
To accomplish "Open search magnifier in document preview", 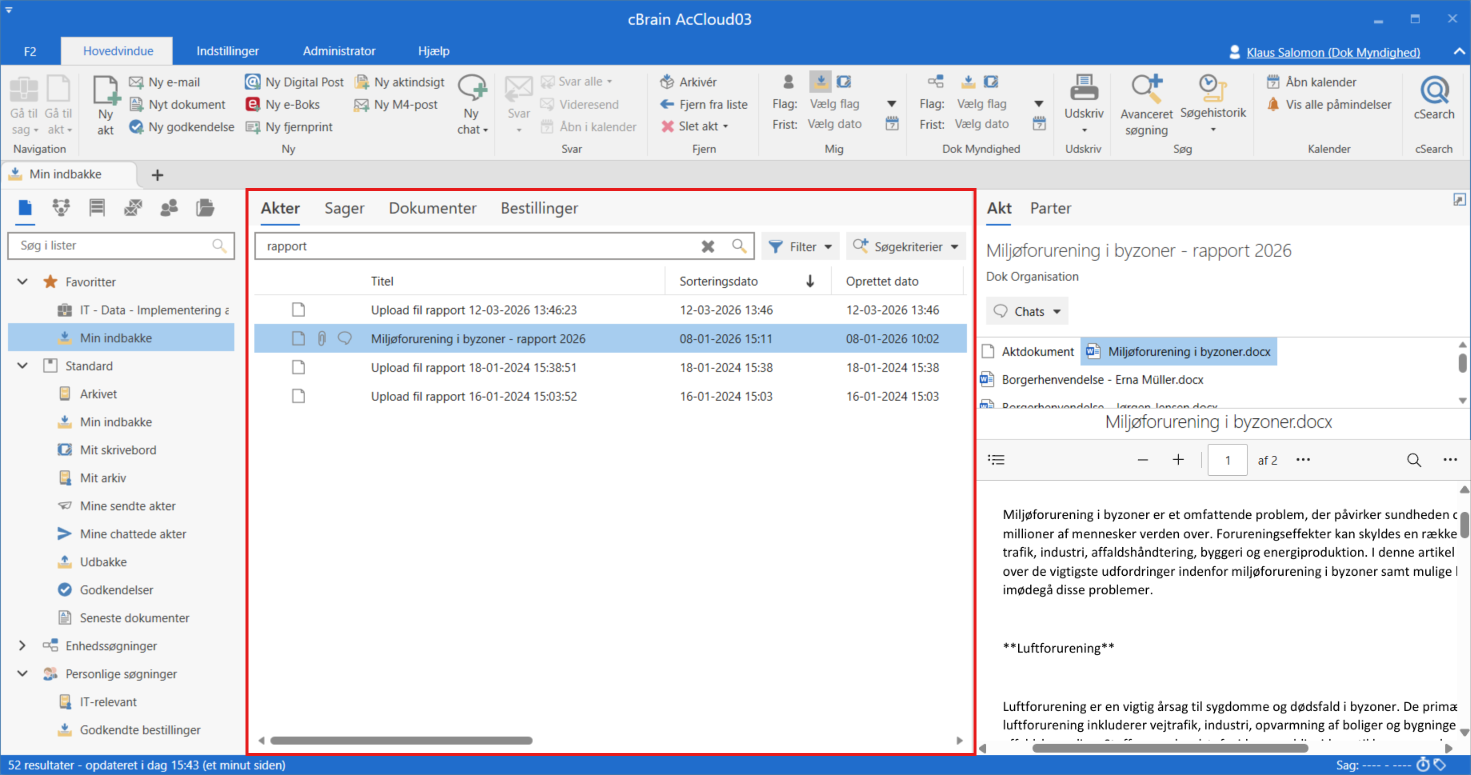I will 1414,460.
